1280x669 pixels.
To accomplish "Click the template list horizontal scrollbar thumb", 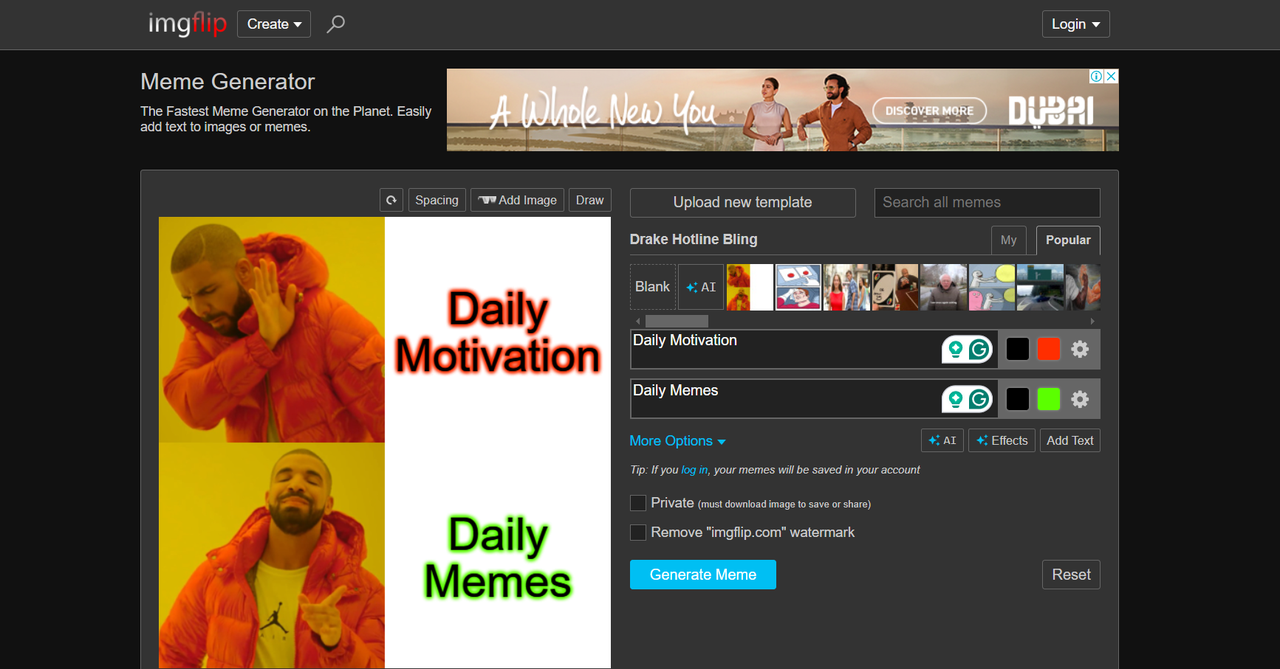I will point(676,321).
